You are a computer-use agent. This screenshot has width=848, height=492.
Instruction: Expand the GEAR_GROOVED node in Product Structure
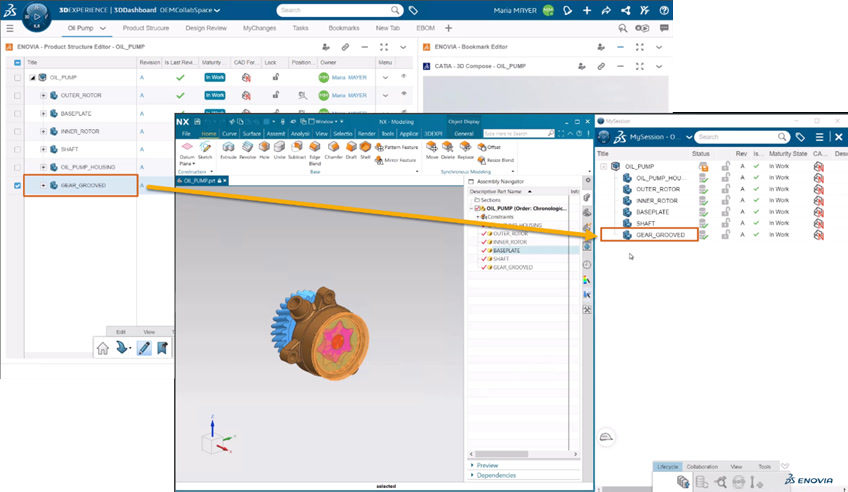(43, 185)
